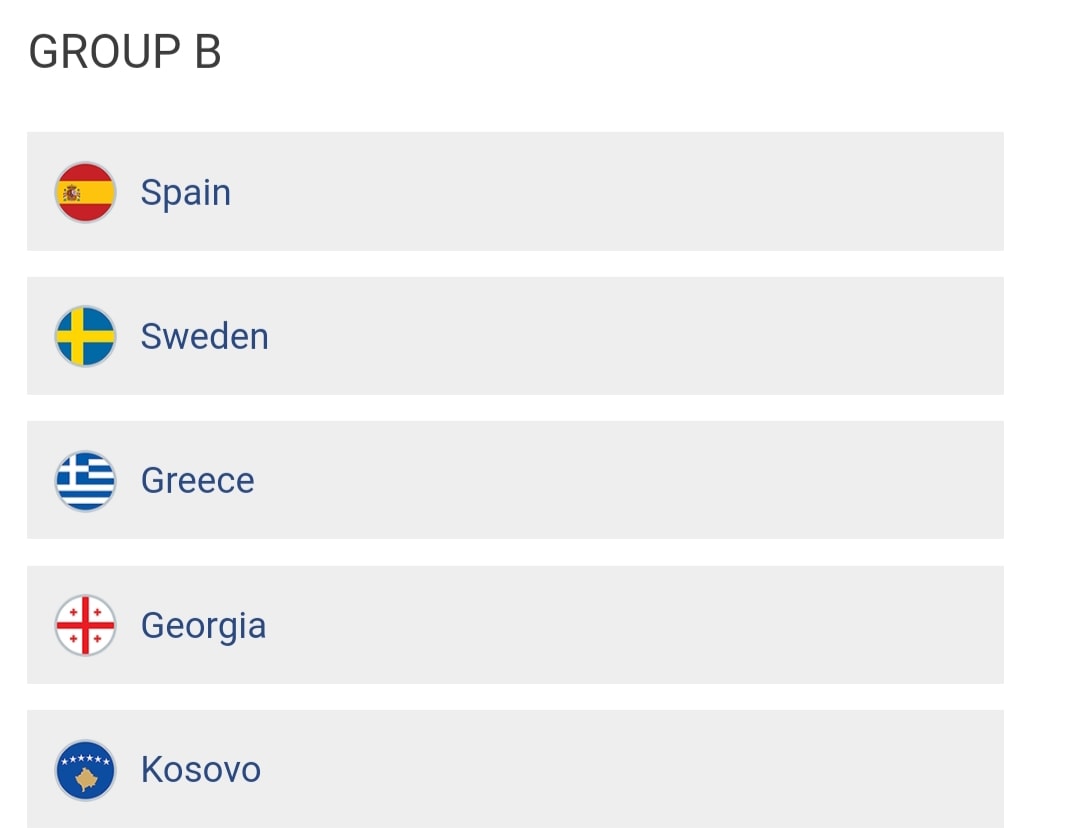This screenshot has width=1080, height=828.
Task: Select the Spain row's empty area
Action: click(x=616, y=192)
